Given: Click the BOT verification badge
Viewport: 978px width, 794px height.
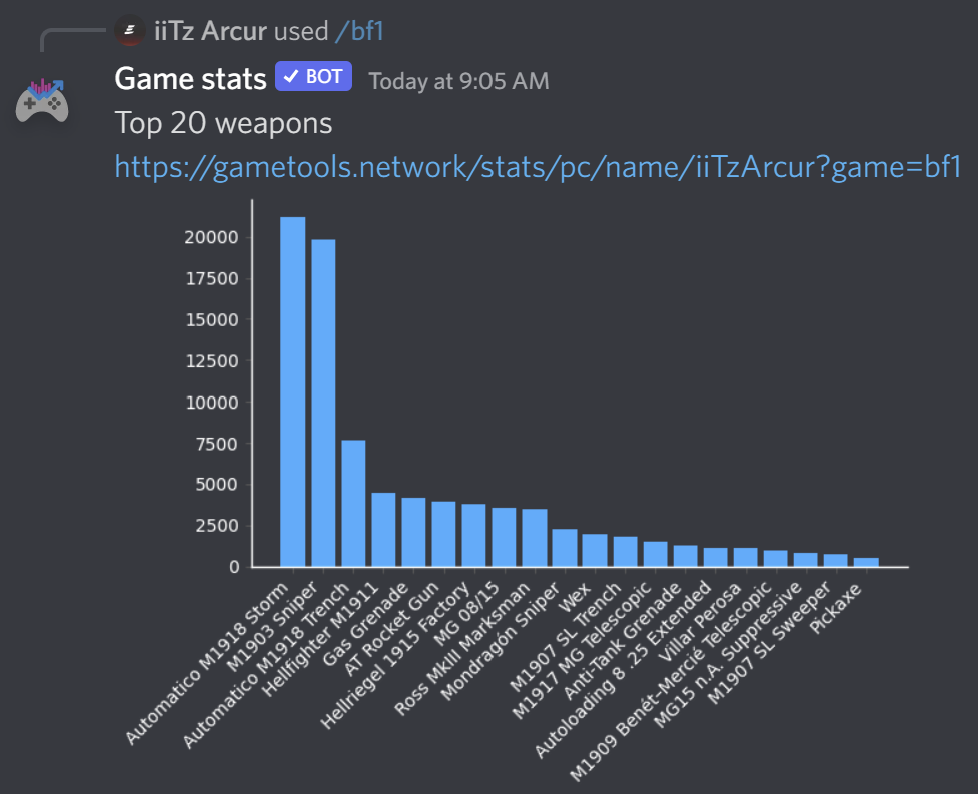Looking at the screenshot, I should (x=312, y=76).
